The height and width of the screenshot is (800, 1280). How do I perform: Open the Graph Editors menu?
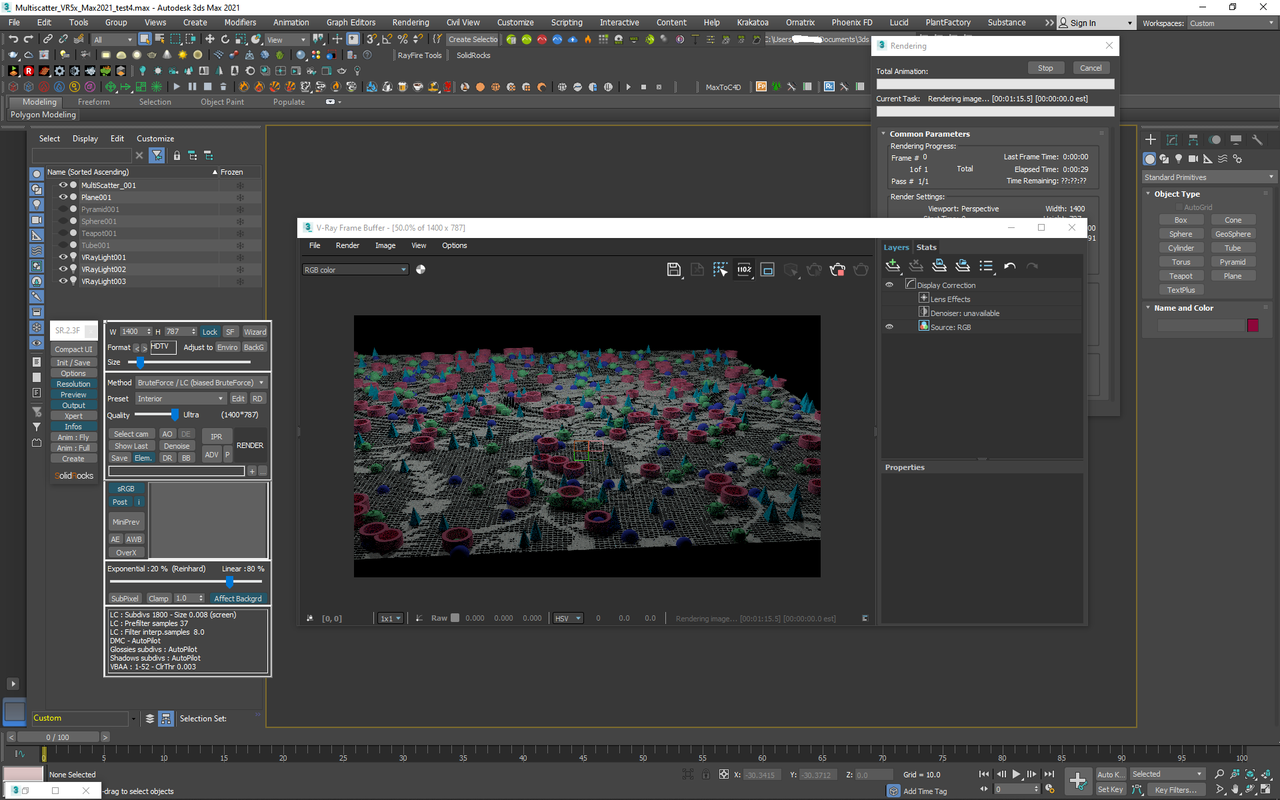351,22
